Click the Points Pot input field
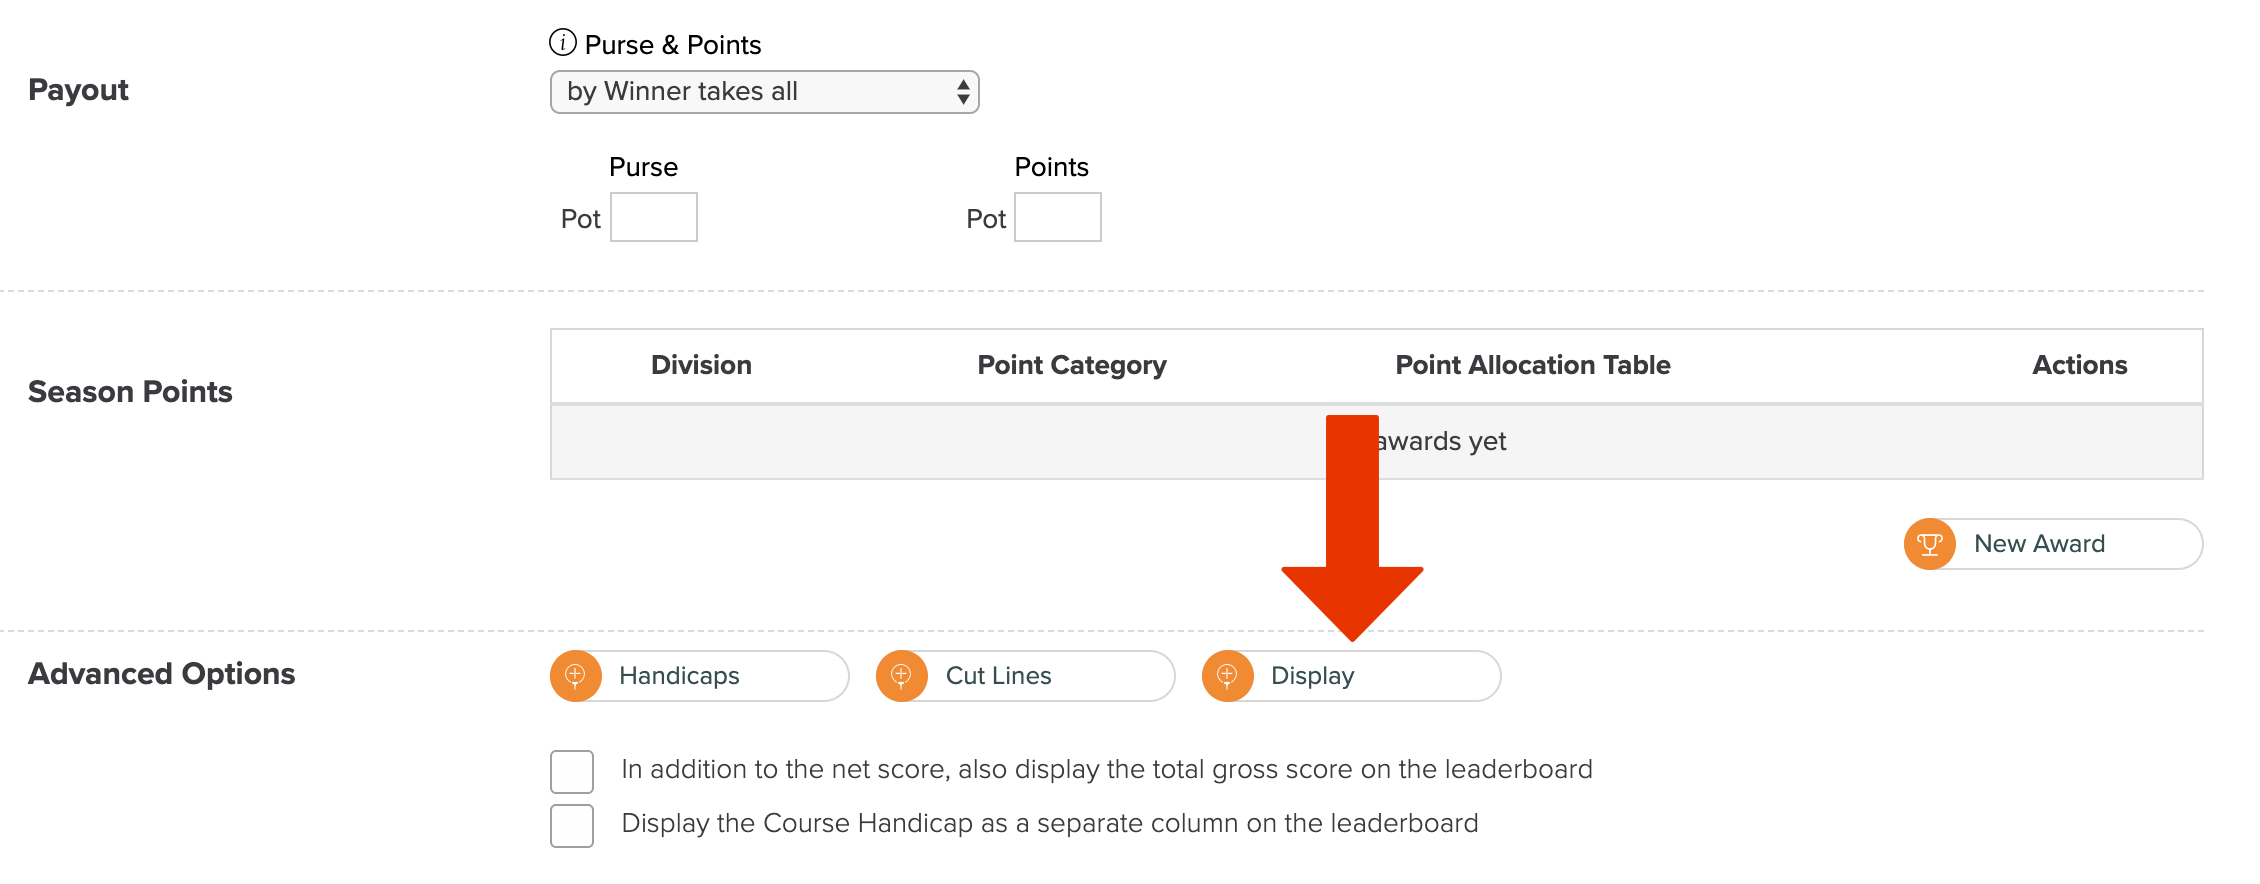 coord(1058,217)
